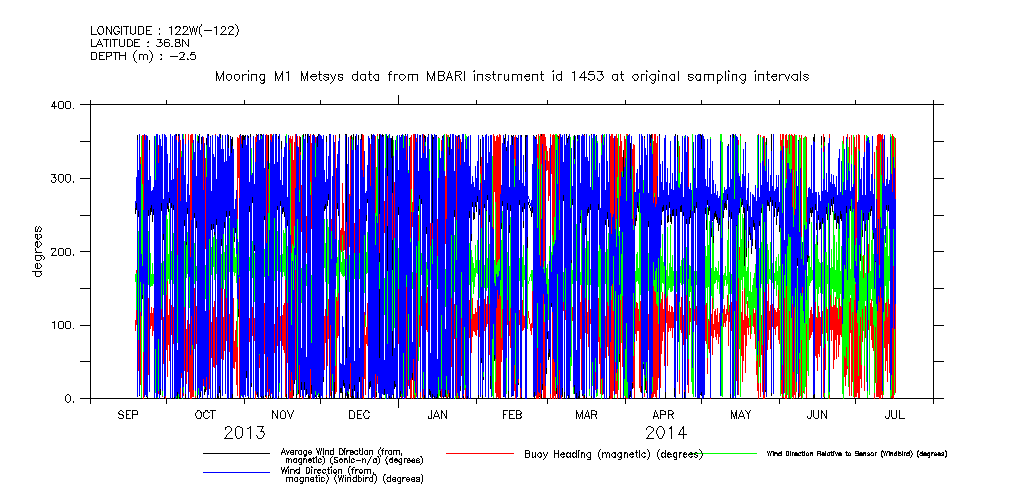Image resolution: width=1009 pixels, height=504 pixels.
Task: Click the 400 y-axis tick label
Action: pyautogui.click(x=63, y=105)
